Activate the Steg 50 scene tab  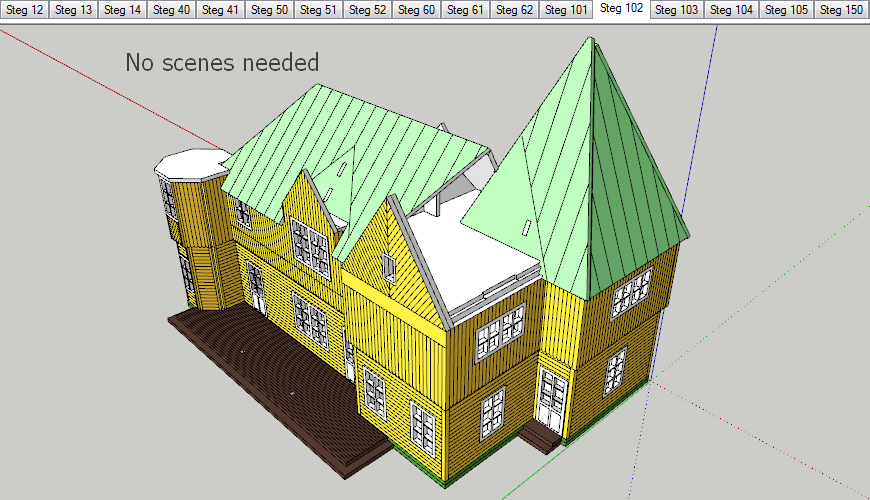269,10
